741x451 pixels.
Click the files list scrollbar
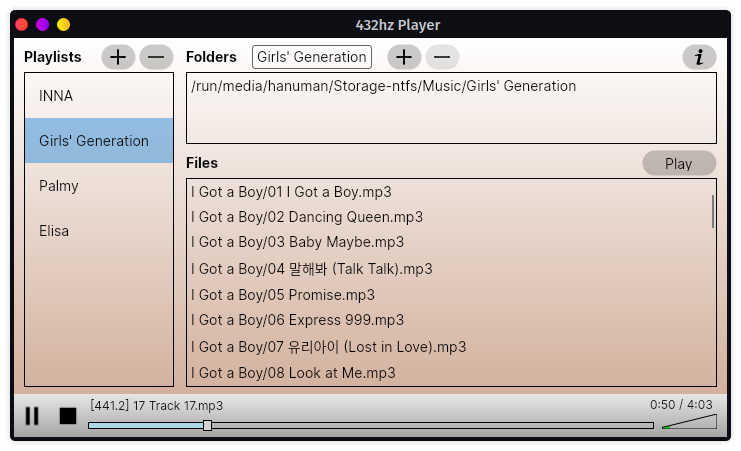click(x=713, y=211)
